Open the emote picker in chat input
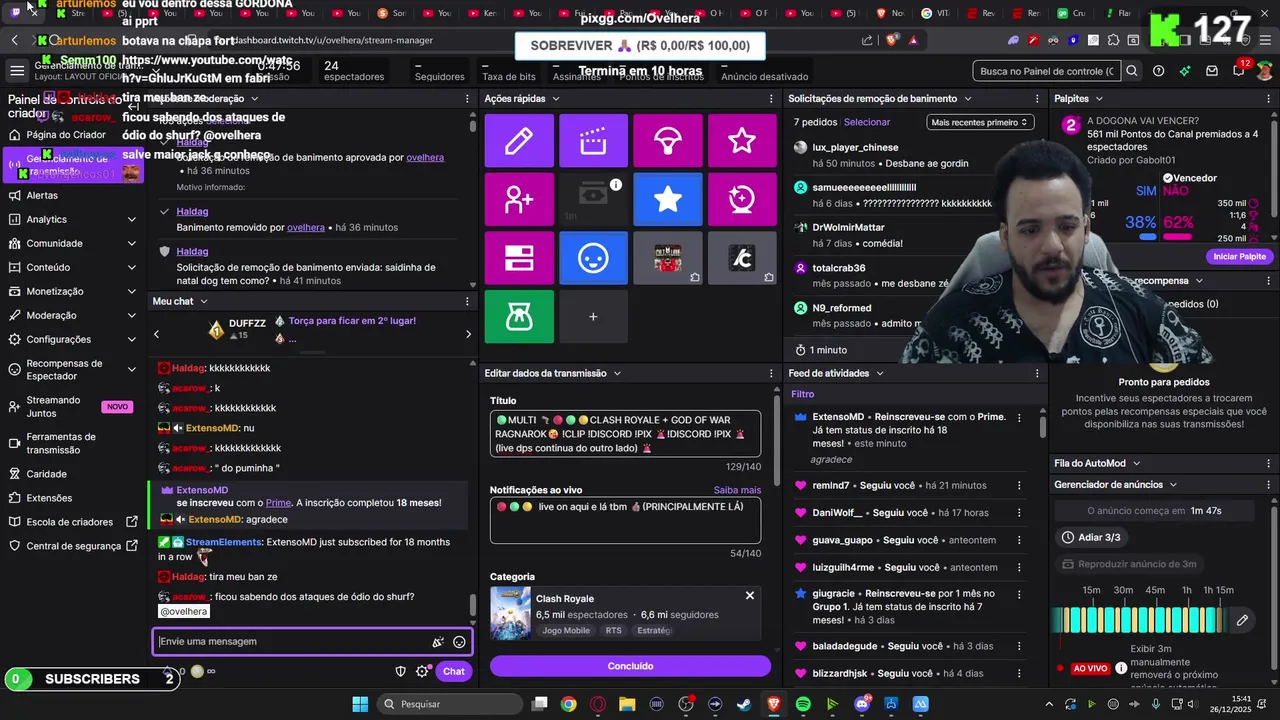 click(x=459, y=642)
